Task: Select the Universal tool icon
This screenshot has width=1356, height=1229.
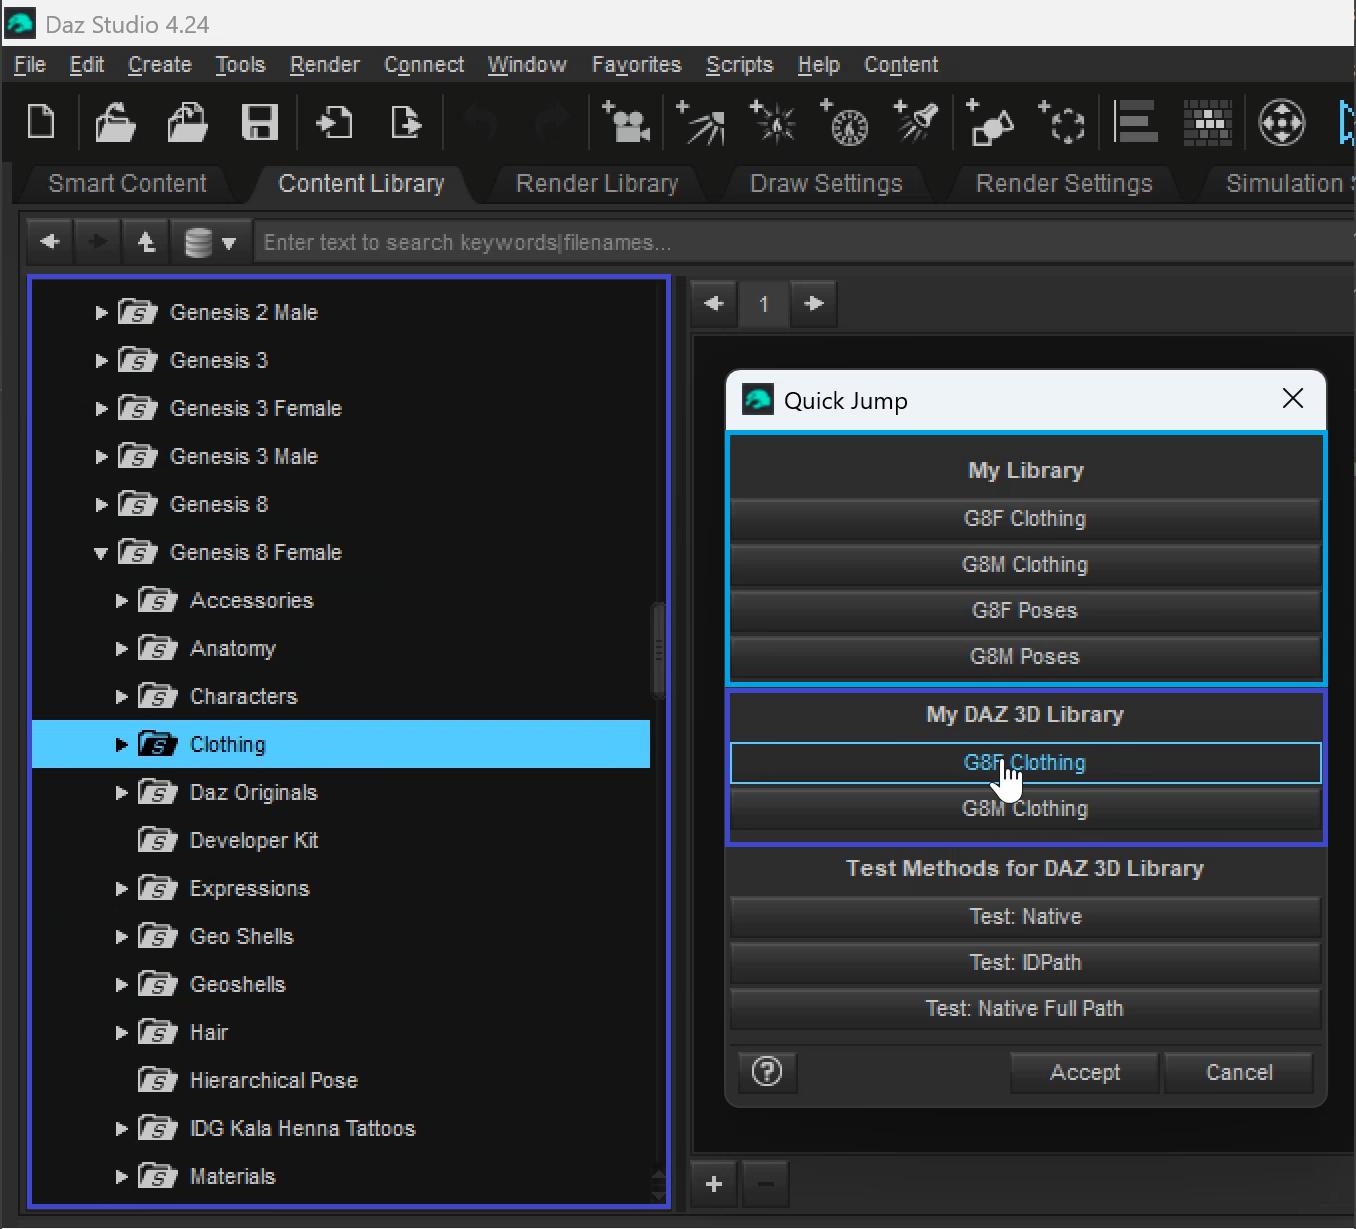Action: (x=1281, y=123)
